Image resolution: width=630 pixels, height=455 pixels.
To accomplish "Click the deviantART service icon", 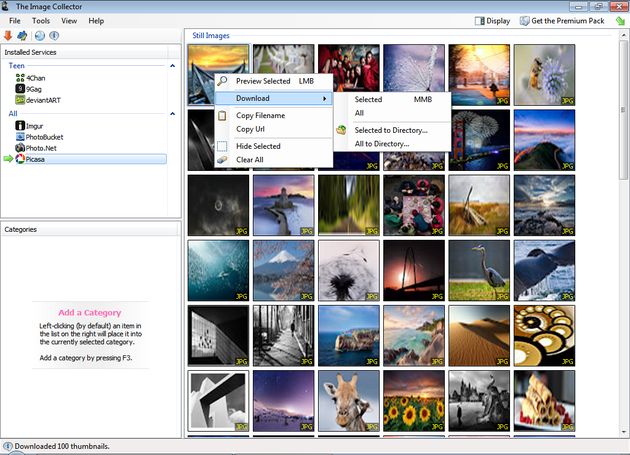I will click(20, 100).
